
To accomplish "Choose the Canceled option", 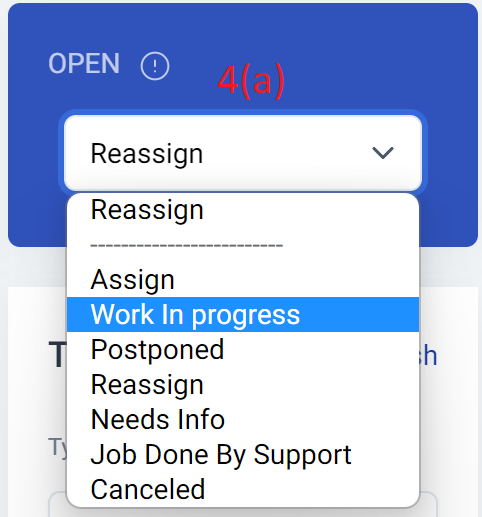I will click(243, 489).
